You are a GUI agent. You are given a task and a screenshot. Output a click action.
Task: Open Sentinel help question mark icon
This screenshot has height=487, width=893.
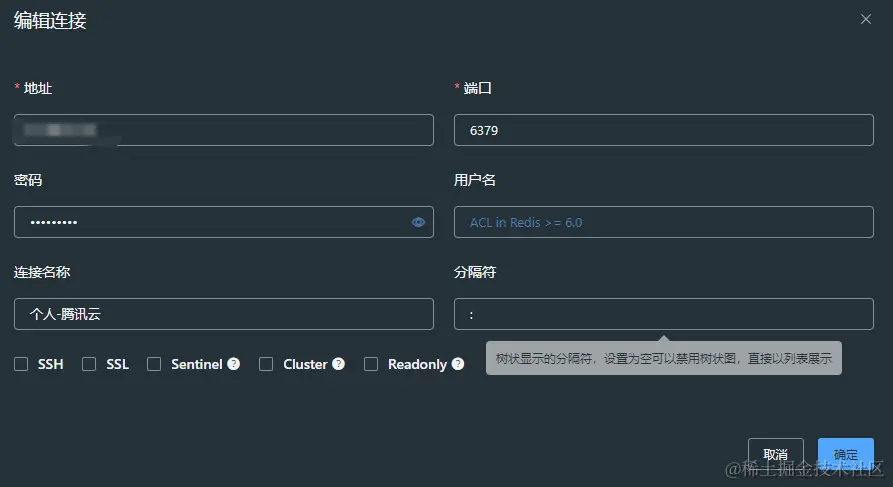pos(234,363)
